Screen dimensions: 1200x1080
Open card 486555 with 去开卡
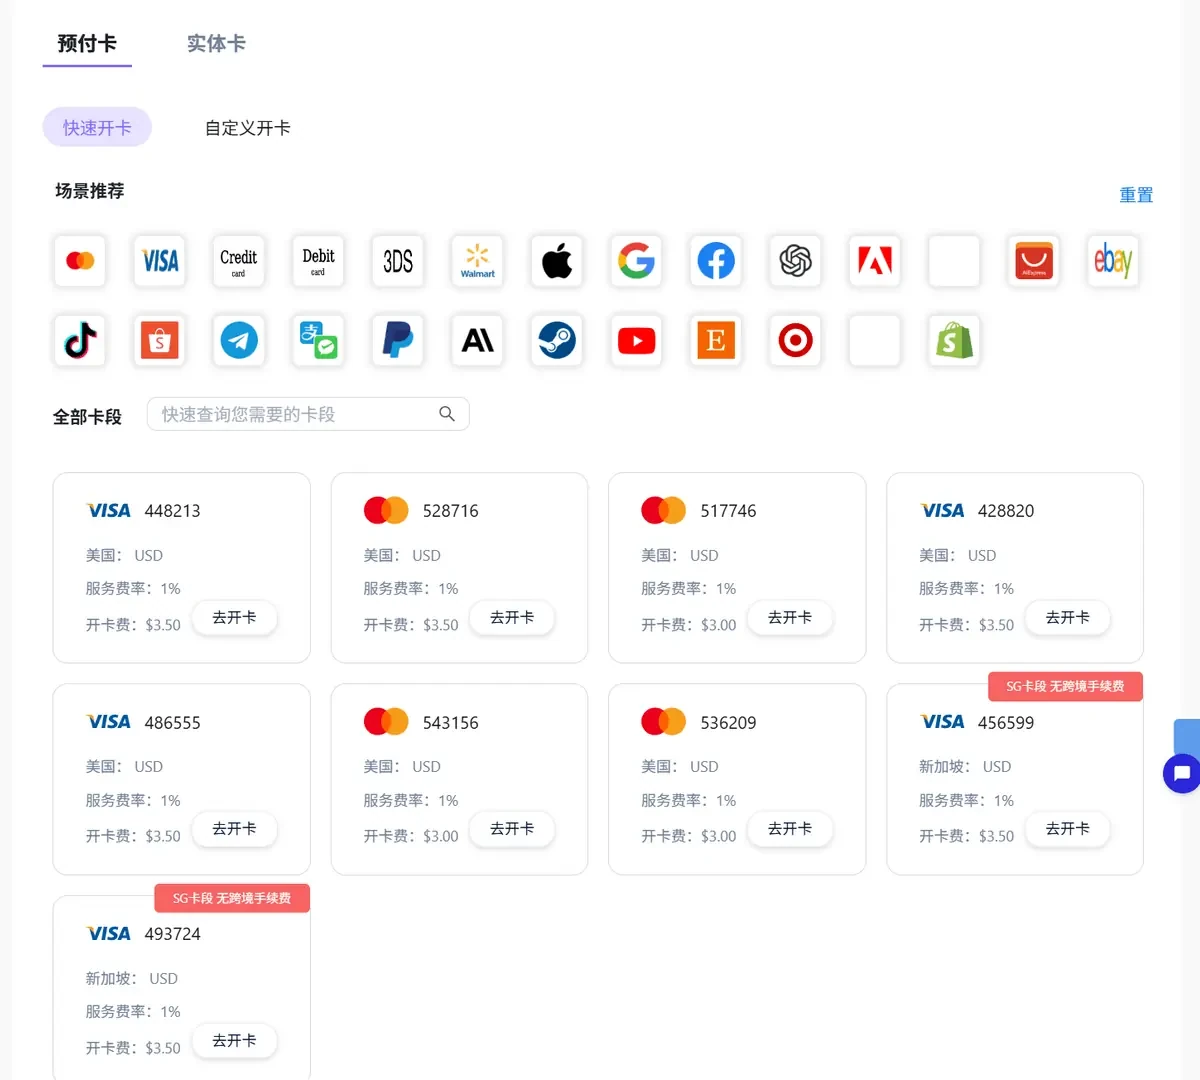(234, 829)
